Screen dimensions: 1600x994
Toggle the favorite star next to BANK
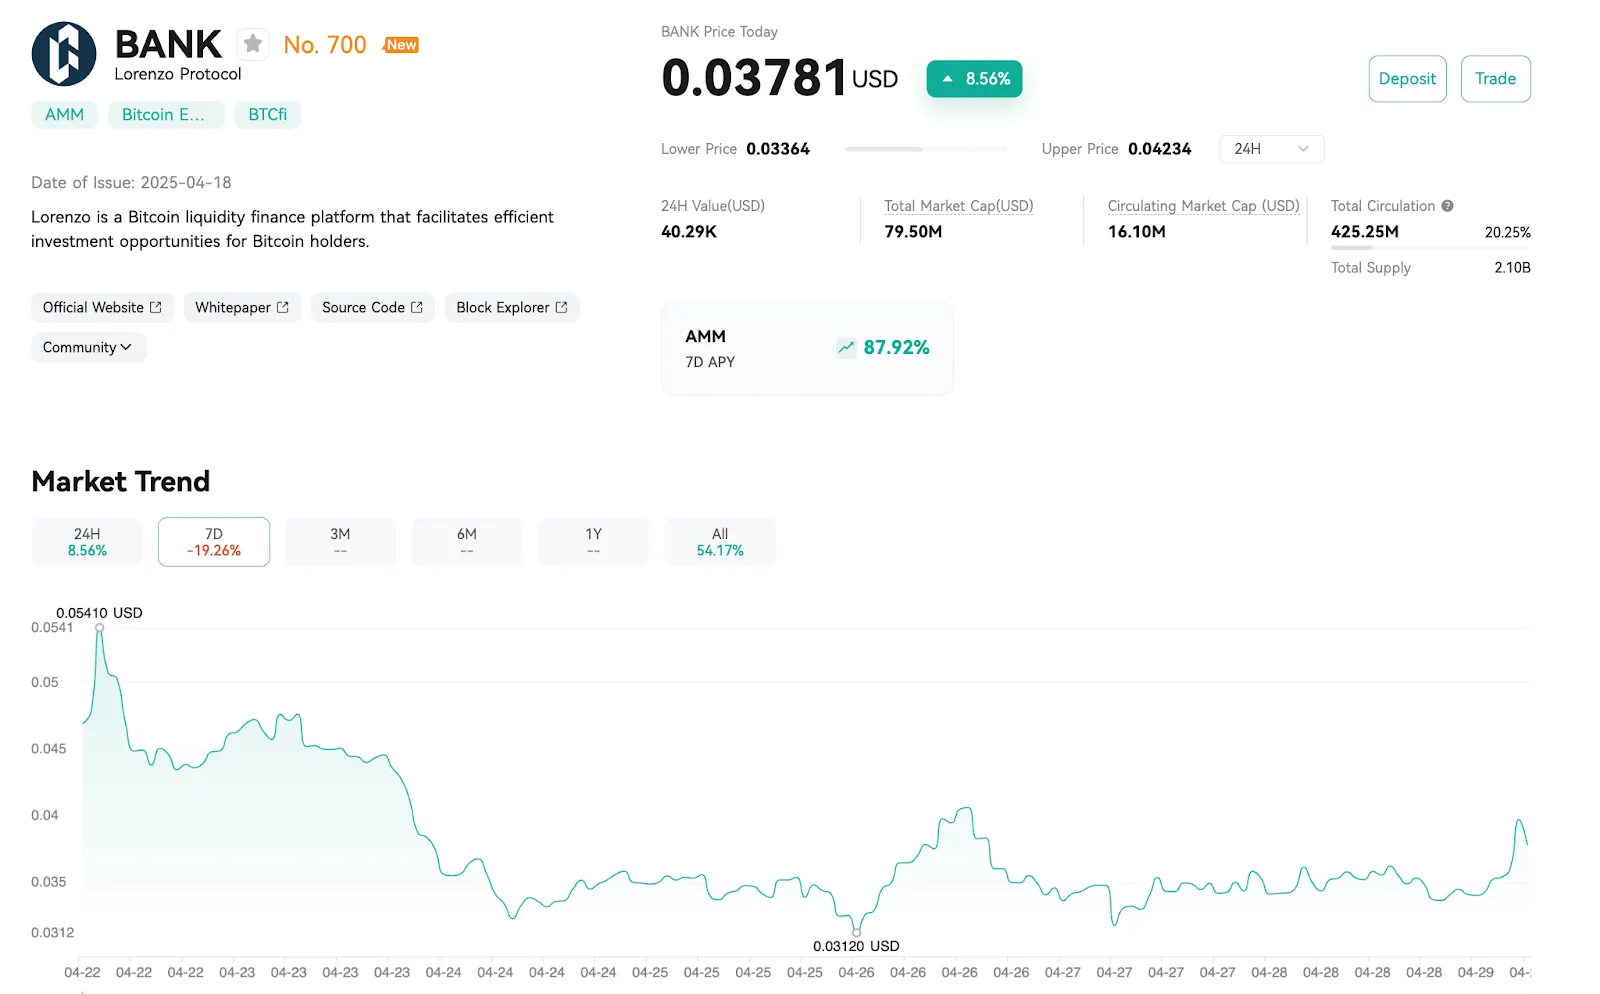[x=253, y=44]
